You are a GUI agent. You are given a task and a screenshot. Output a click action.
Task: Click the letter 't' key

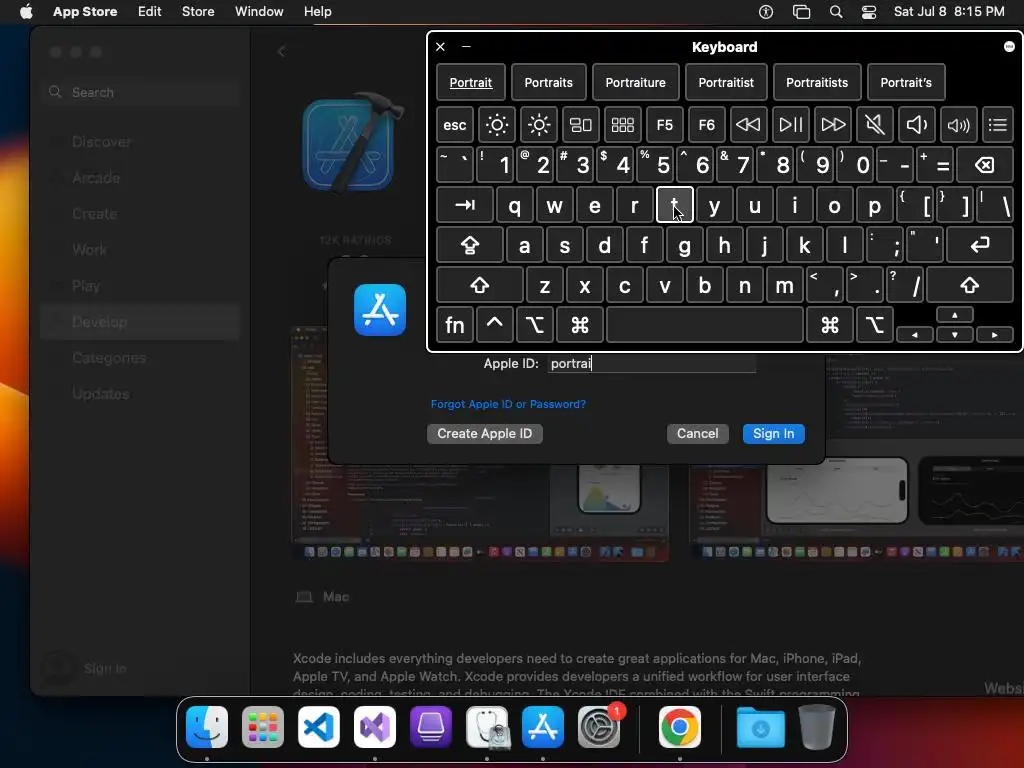[675, 205]
